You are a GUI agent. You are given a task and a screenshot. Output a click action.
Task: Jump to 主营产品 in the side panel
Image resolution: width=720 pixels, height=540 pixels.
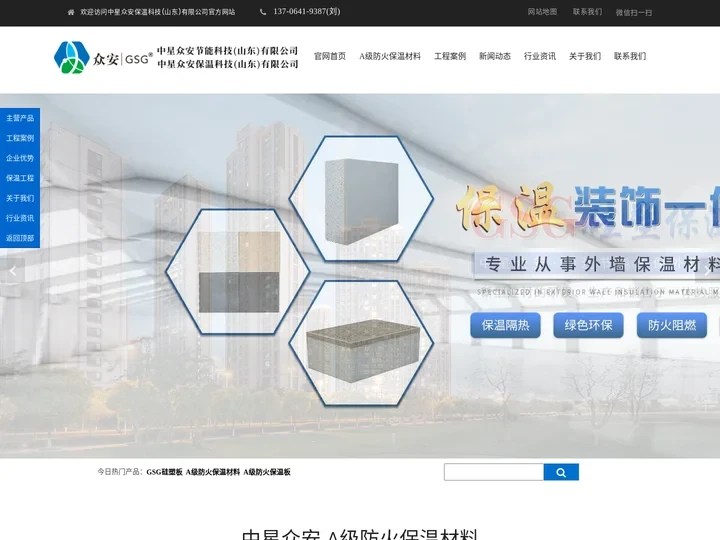tap(20, 118)
